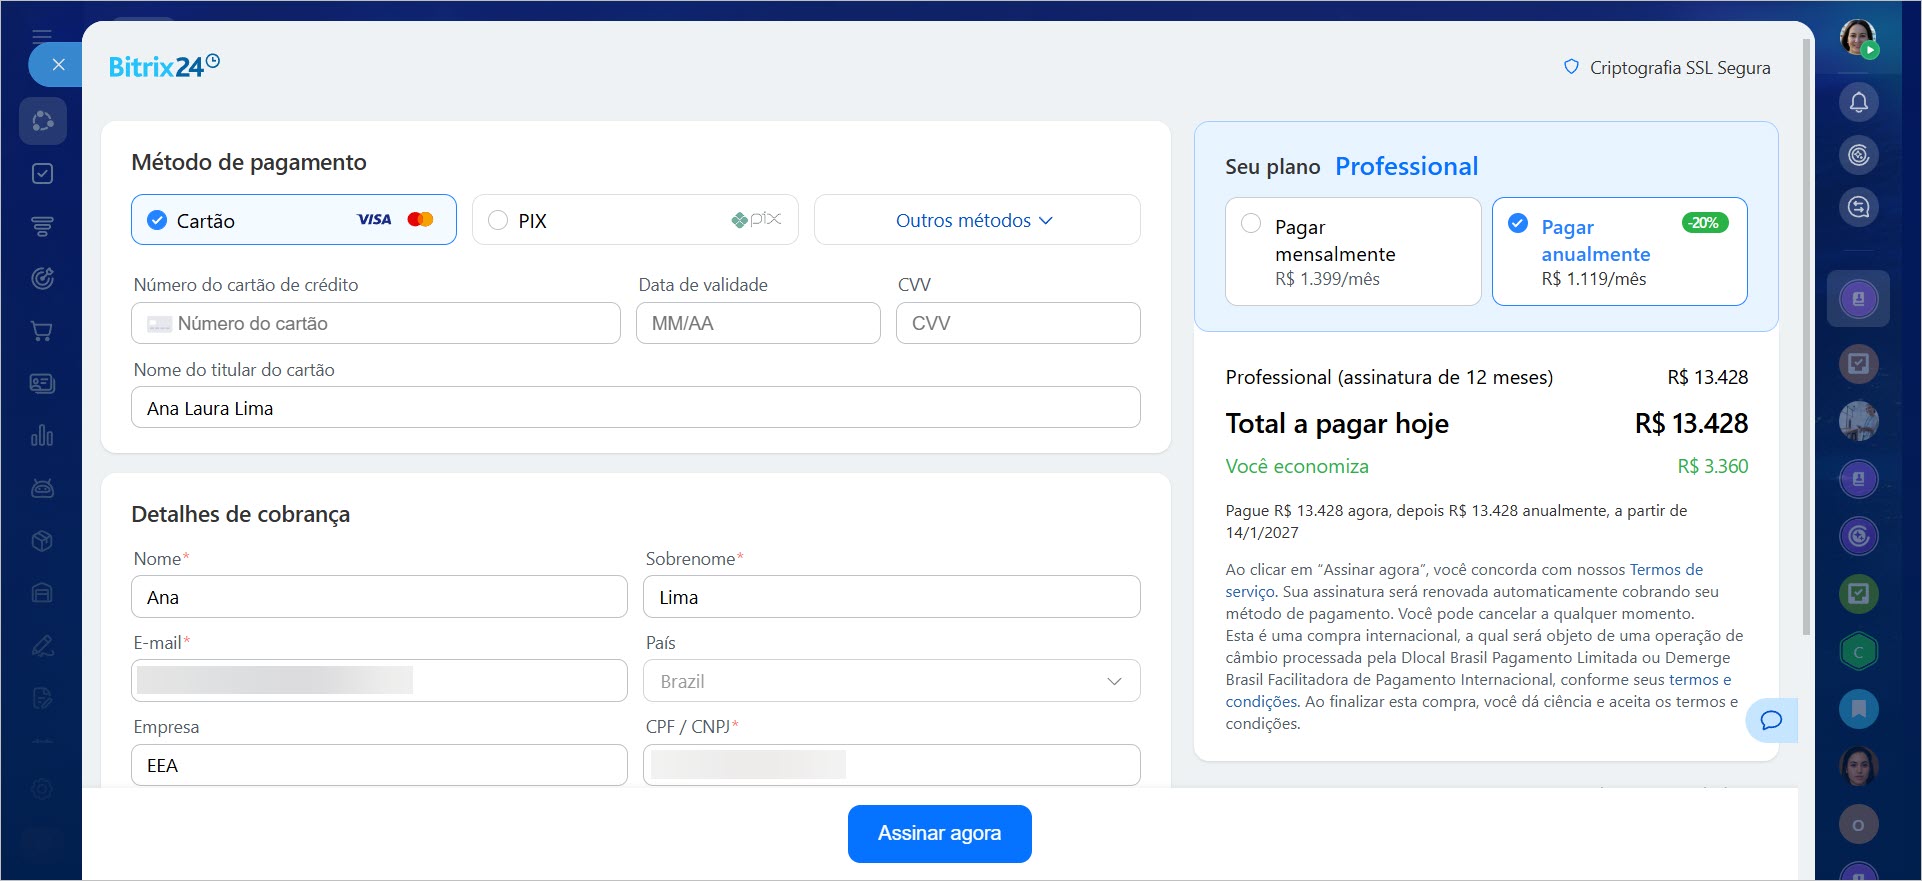Open the tasks checkmark icon in sidebar
Viewport: 1922px width, 881px height.
(42, 174)
